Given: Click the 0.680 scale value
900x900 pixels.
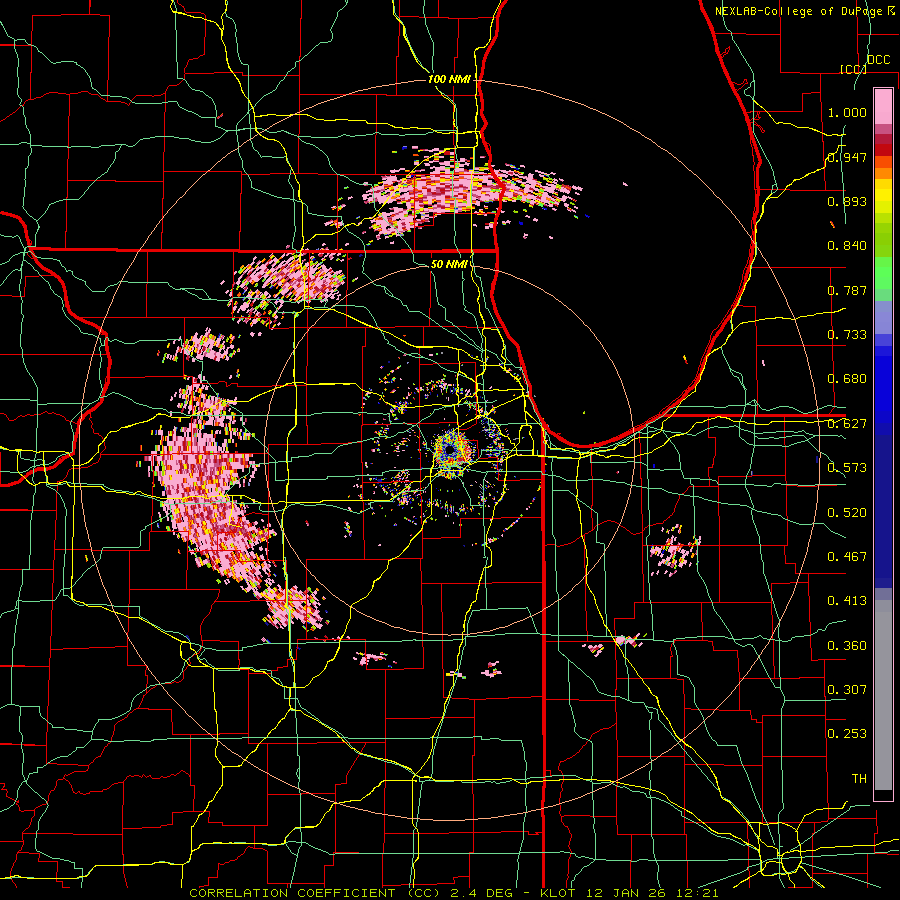Looking at the screenshot, I should (x=847, y=379).
